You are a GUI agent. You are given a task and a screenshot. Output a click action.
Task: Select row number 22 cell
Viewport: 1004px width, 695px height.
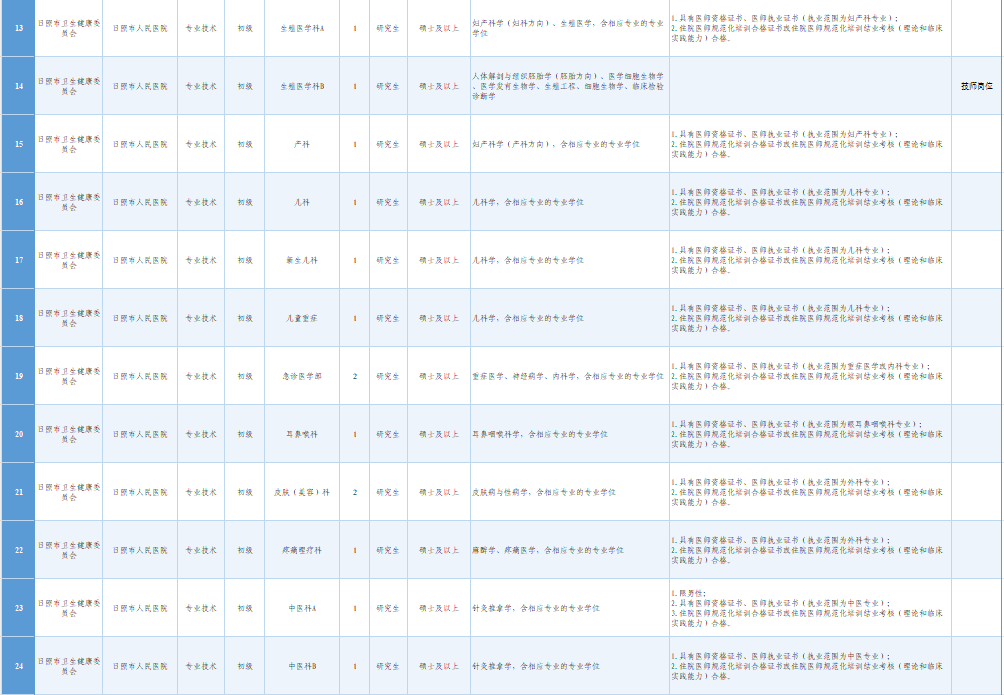[x=19, y=550]
